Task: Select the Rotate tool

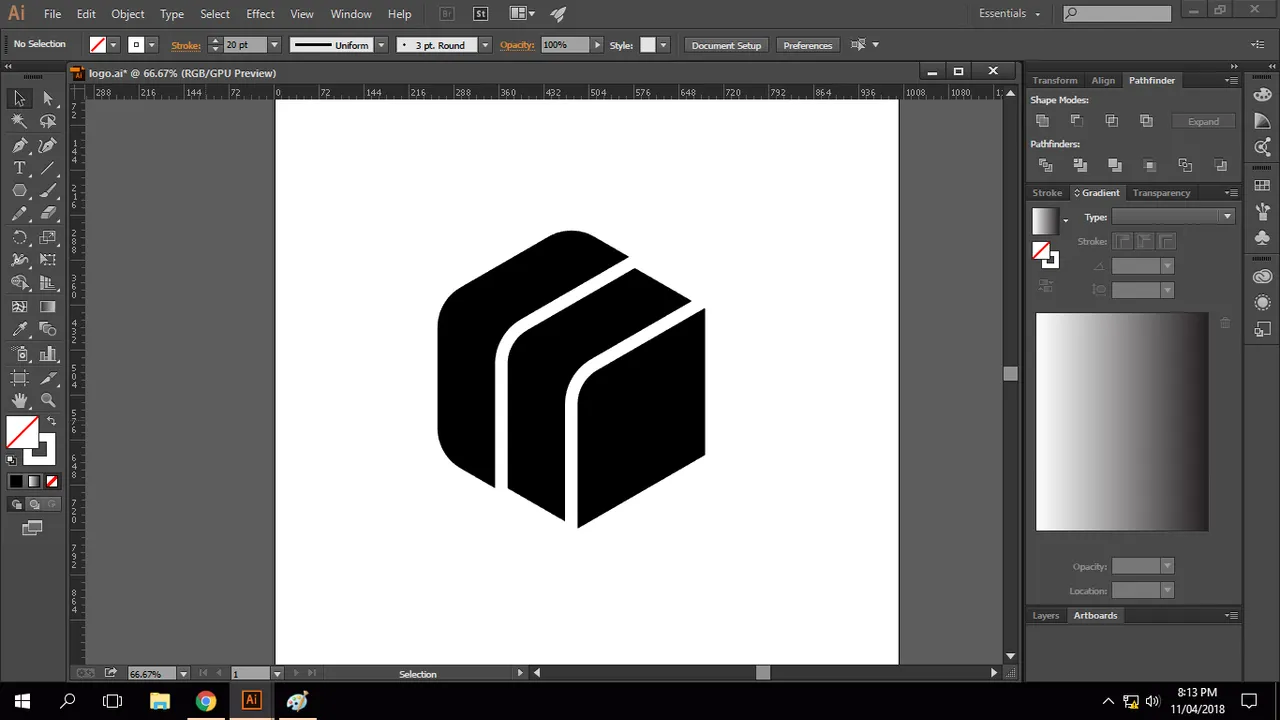Action: coord(19,237)
